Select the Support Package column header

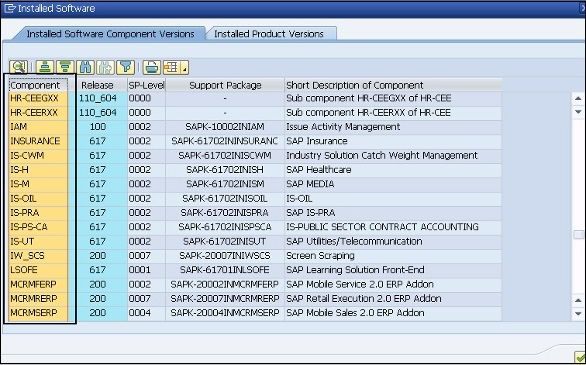click(225, 85)
